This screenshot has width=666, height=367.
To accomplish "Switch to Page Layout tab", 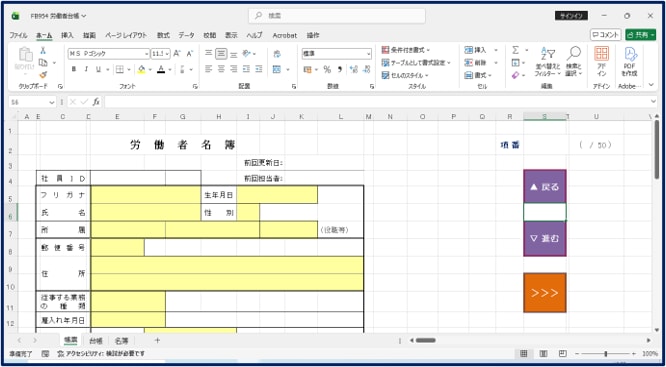I will click(126, 35).
